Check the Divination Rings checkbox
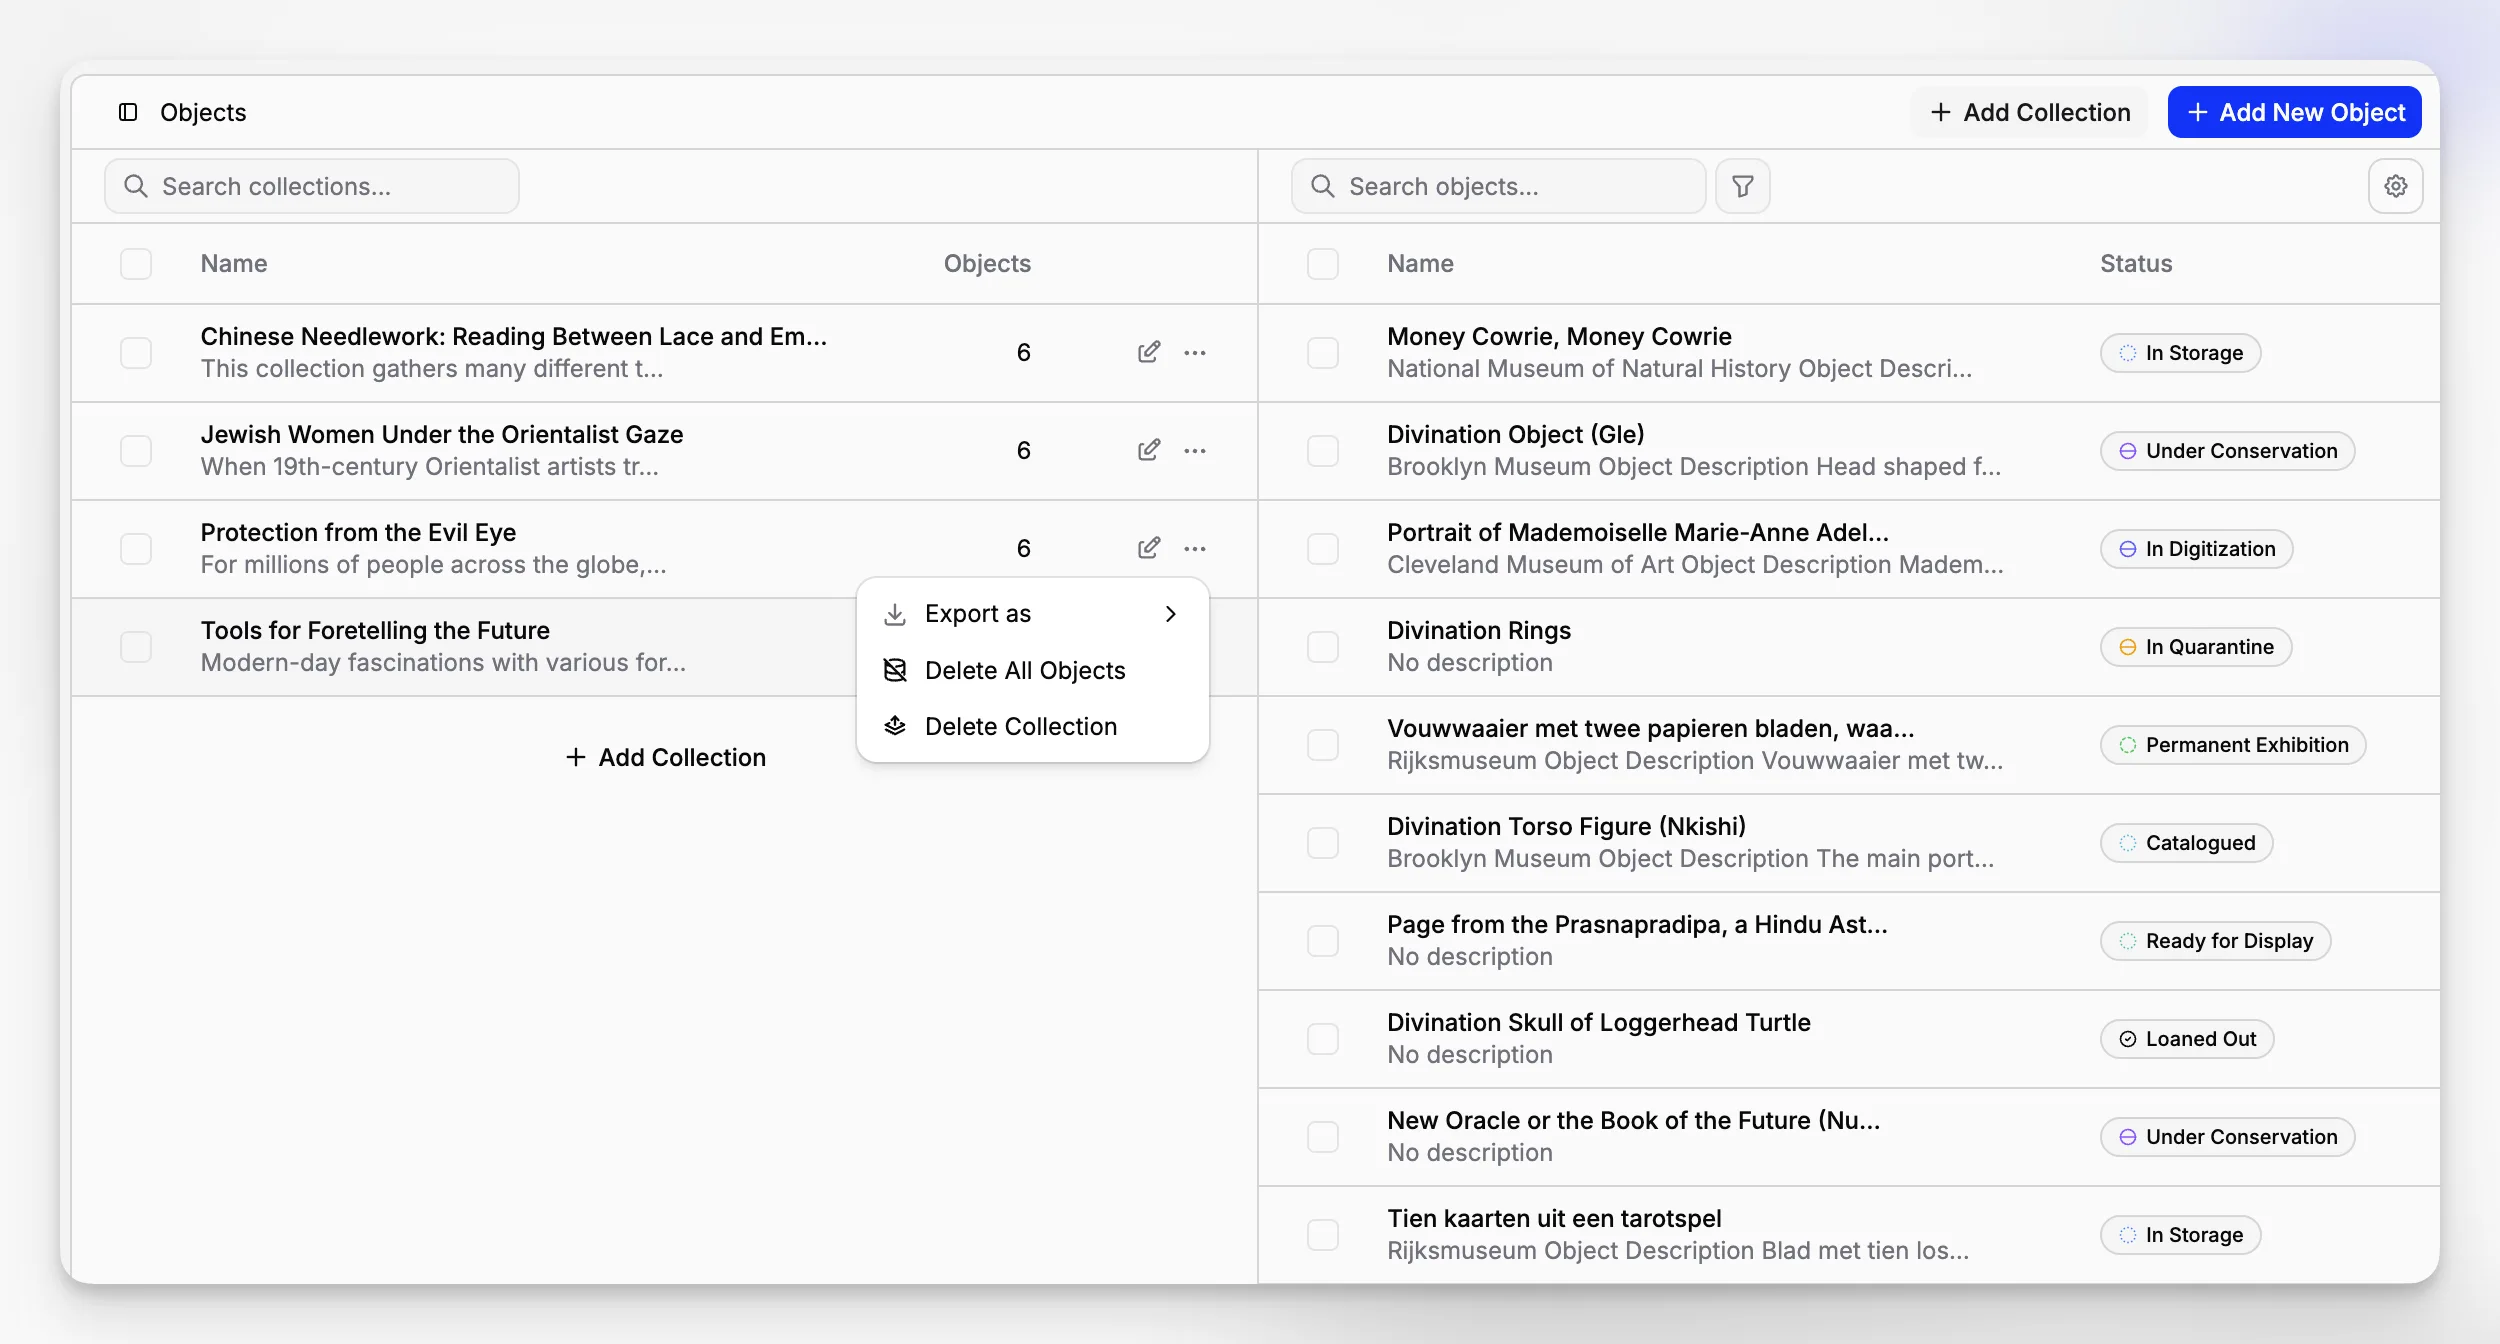The height and width of the screenshot is (1344, 2500). pos(1323,647)
